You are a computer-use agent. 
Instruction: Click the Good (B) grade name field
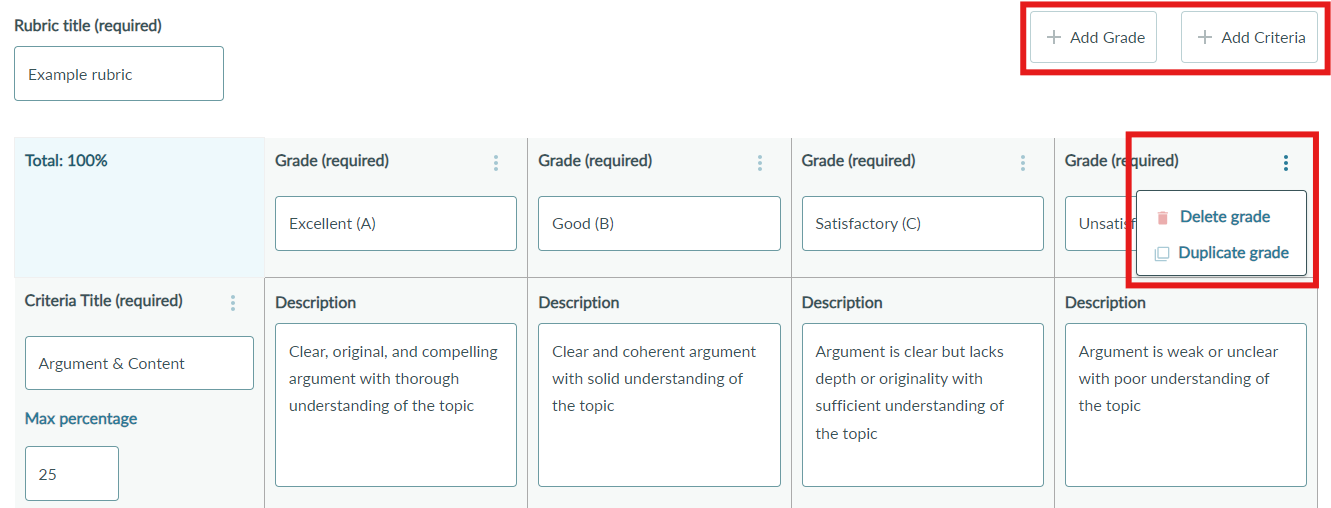[x=659, y=223]
